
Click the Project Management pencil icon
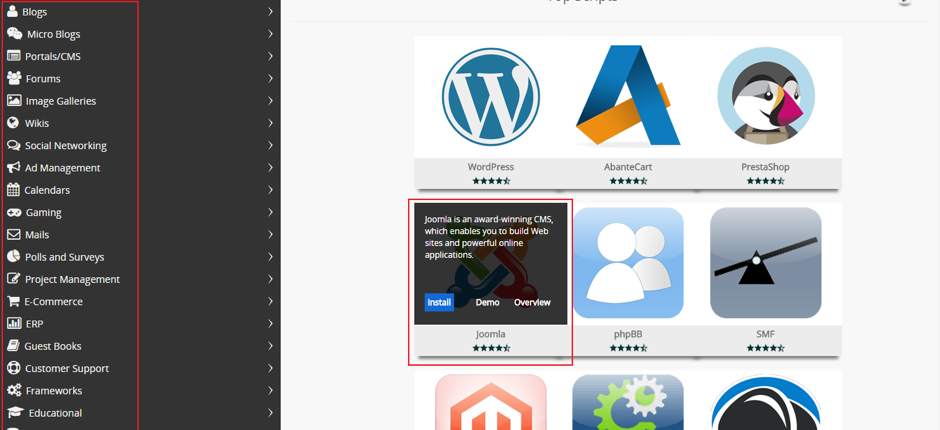click(x=13, y=278)
